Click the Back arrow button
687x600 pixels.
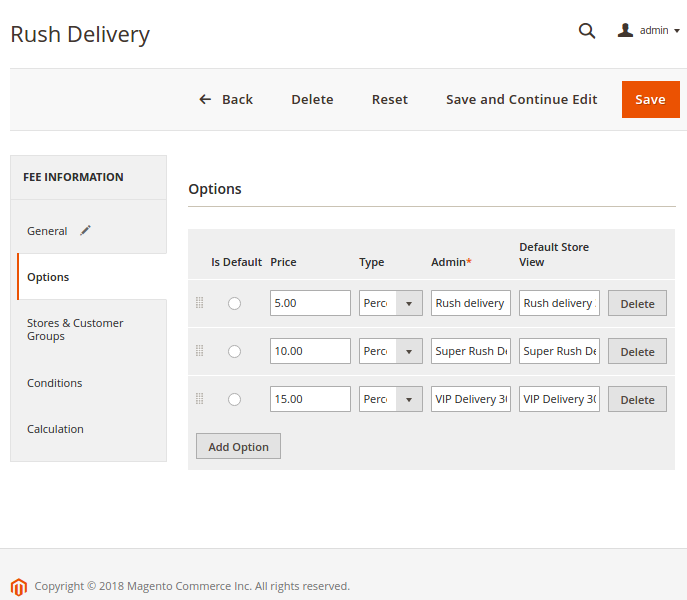[226, 99]
